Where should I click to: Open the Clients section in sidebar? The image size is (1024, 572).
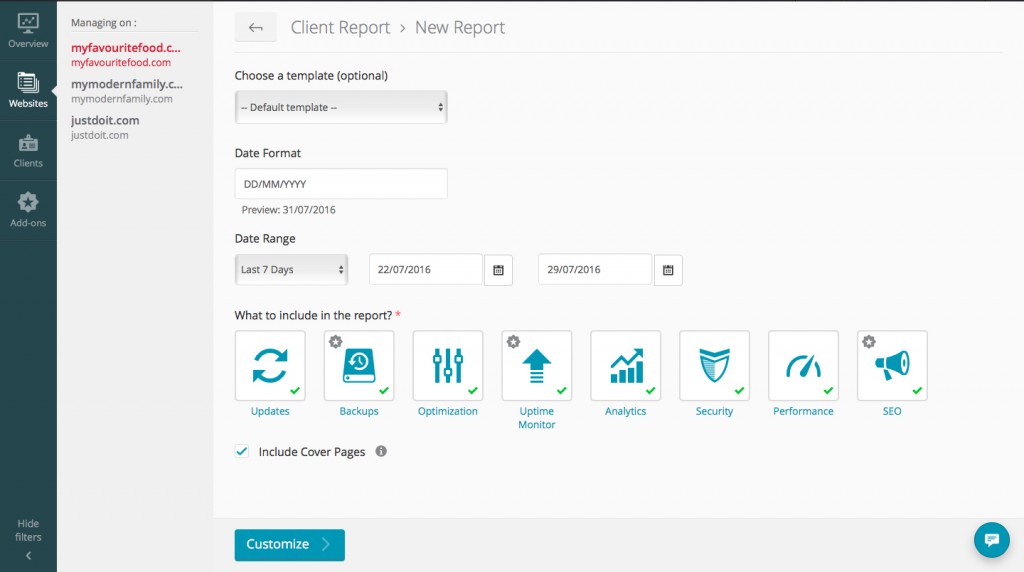click(x=28, y=150)
